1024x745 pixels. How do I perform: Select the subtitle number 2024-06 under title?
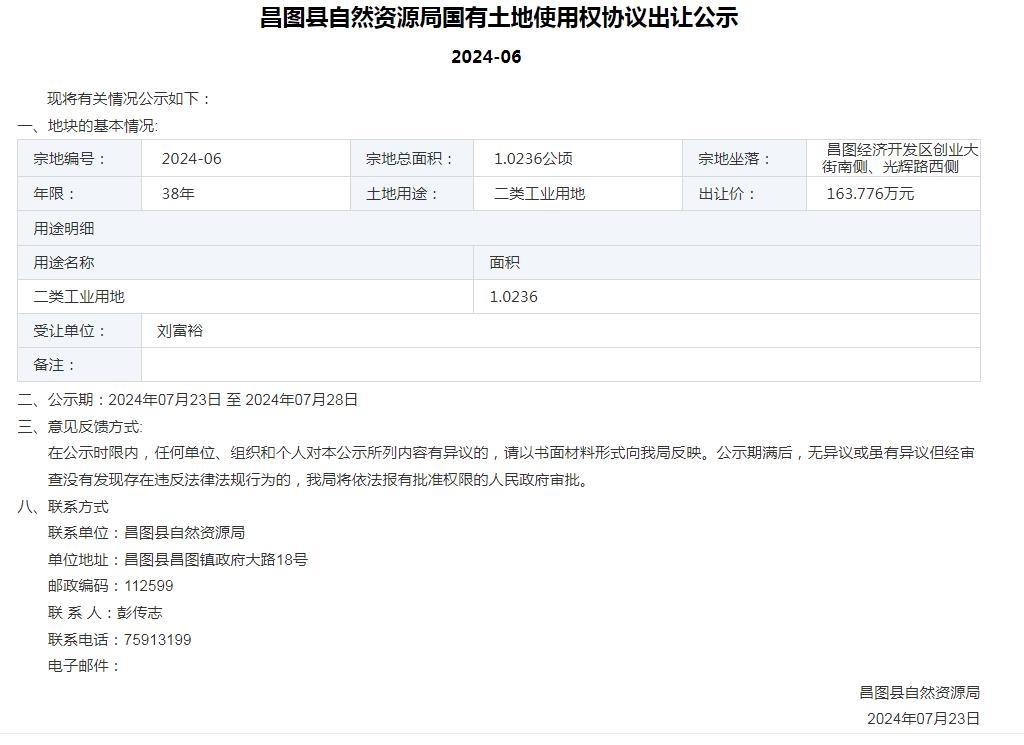(487, 57)
